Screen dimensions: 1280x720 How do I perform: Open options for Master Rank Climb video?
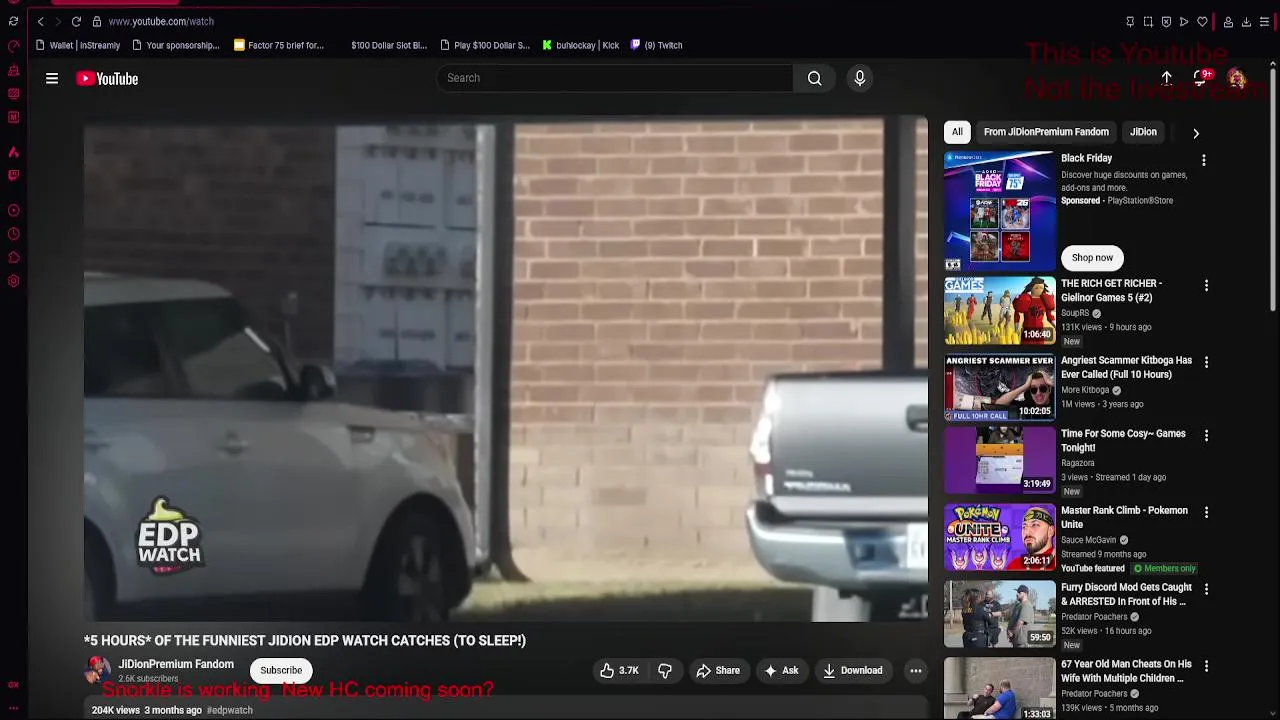pos(1206,512)
